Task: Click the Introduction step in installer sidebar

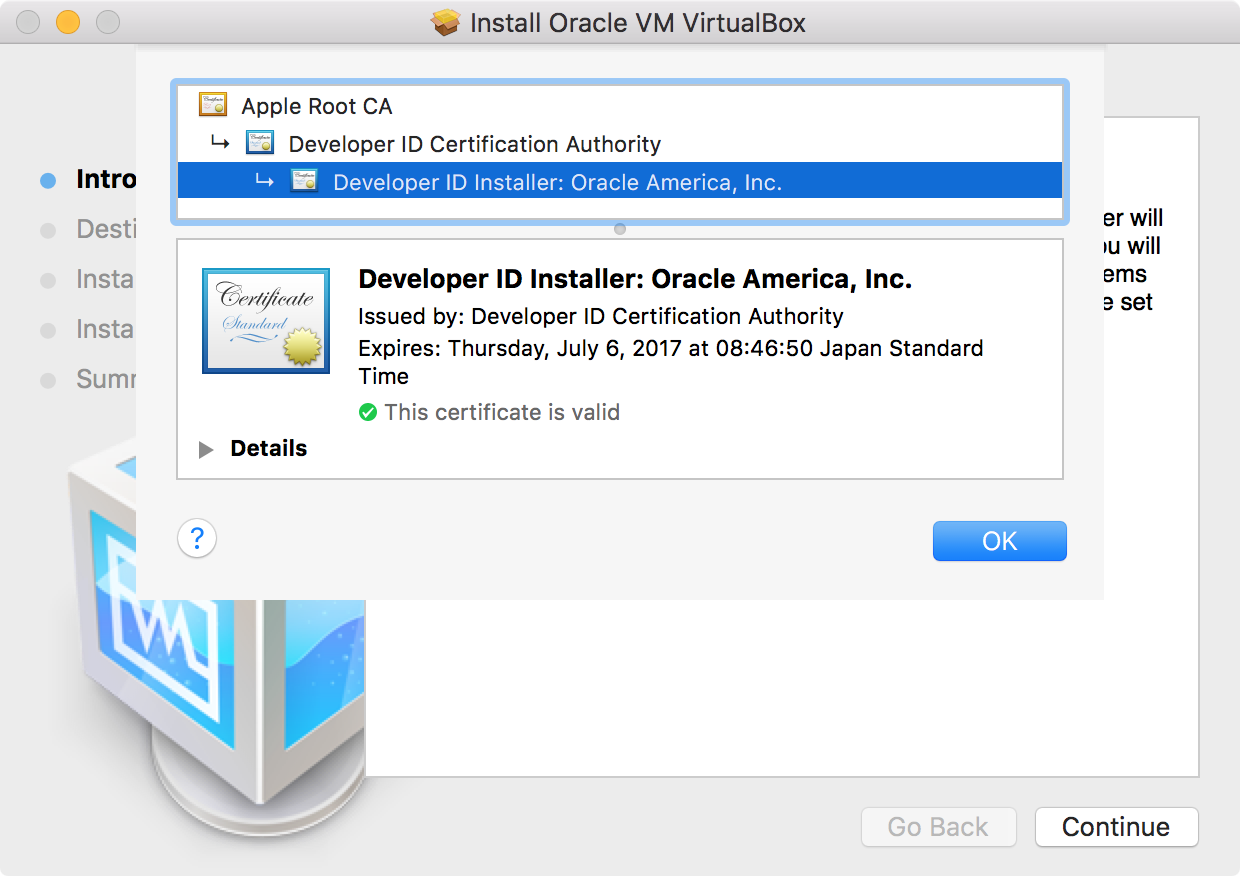Action: coord(90,180)
